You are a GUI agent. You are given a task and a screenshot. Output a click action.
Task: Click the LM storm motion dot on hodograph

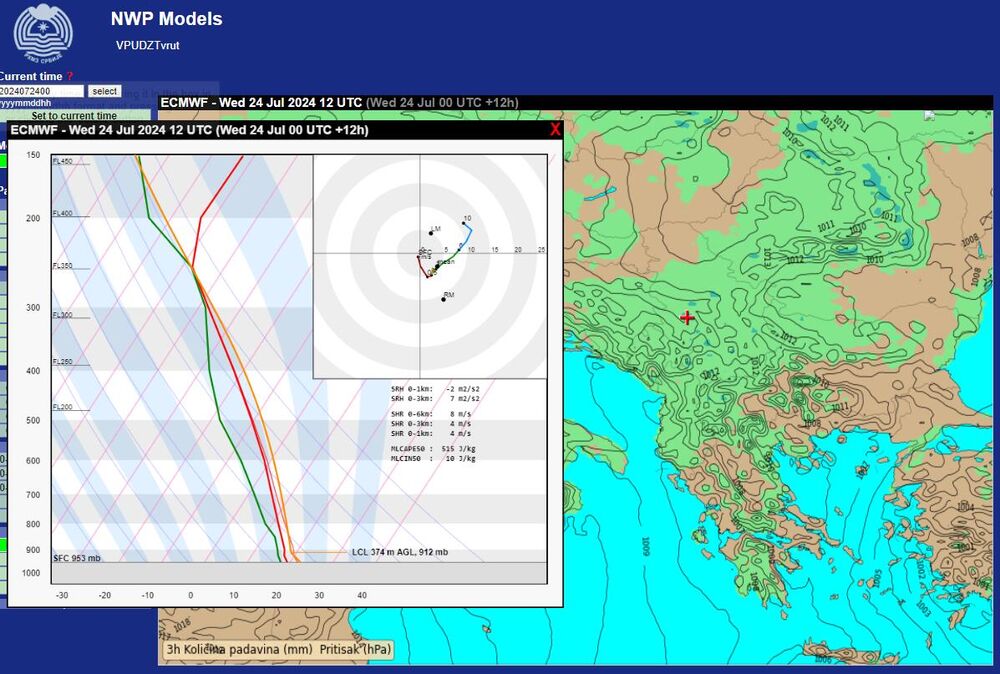[x=430, y=233]
